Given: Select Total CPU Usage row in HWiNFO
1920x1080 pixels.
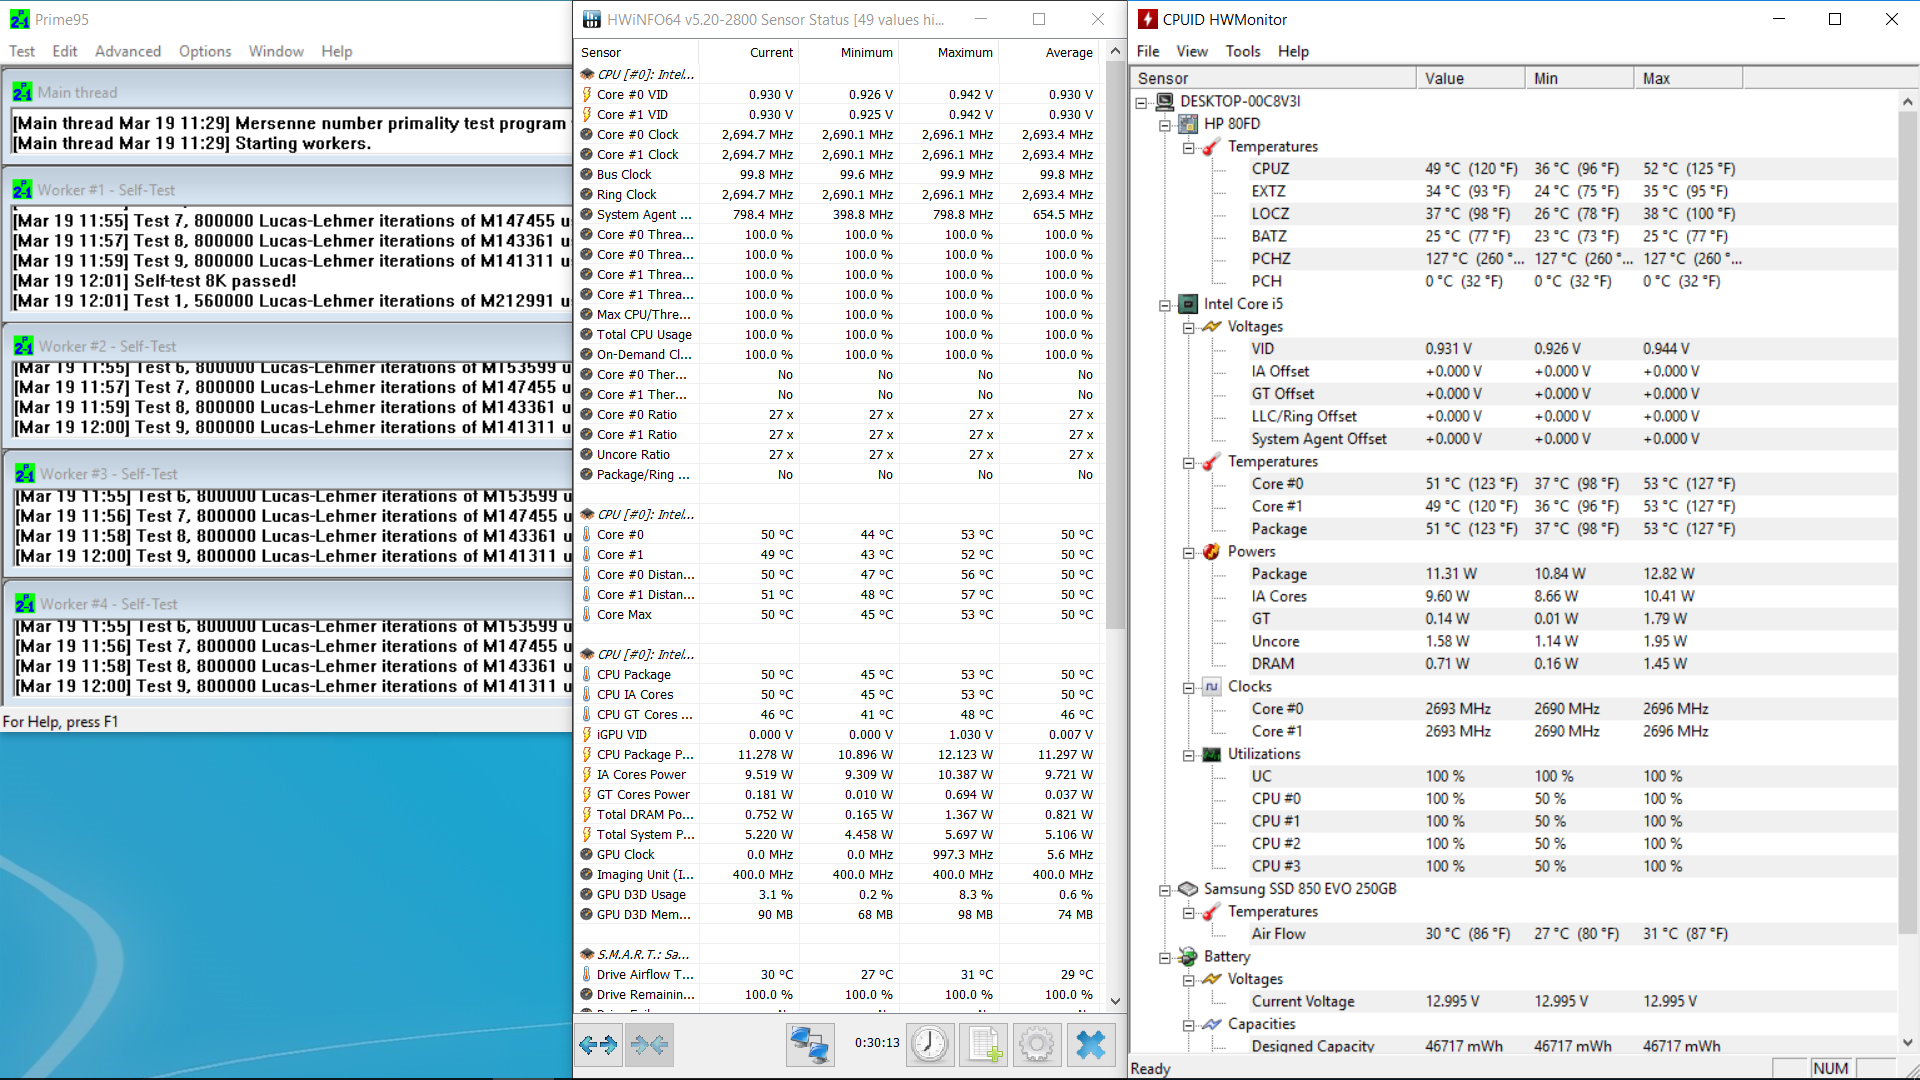Looking at the screenshot, I should [838, 334].
